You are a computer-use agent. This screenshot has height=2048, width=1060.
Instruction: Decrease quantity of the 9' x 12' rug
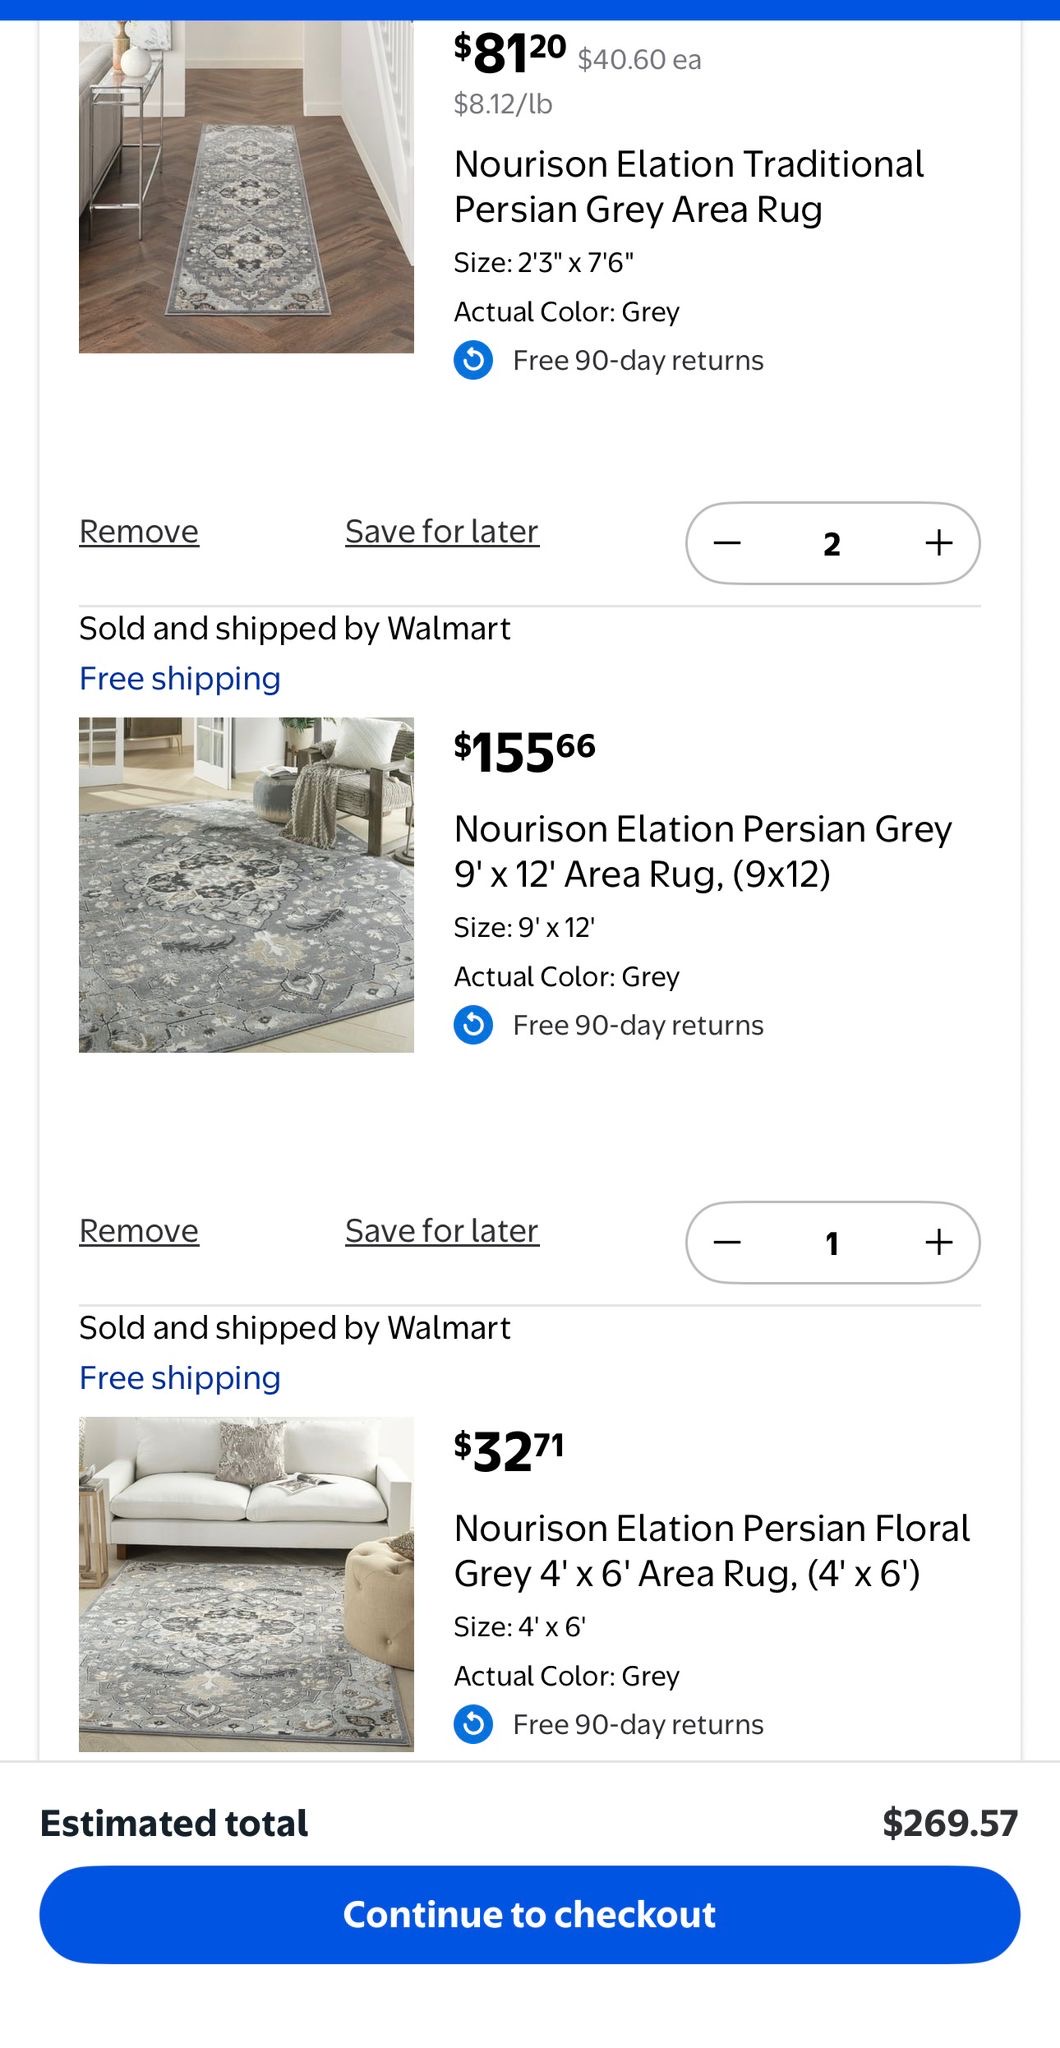727,1242
